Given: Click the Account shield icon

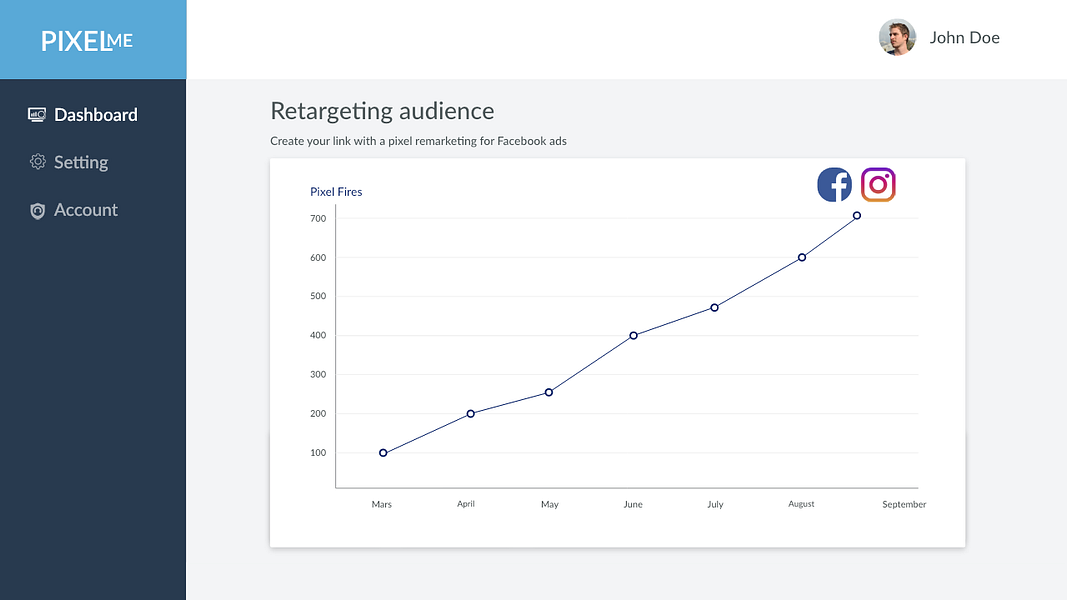Looking at the screenshot, I should tap(37, 210).
